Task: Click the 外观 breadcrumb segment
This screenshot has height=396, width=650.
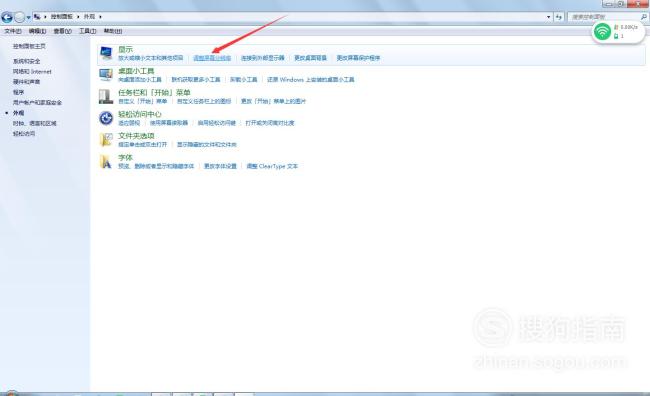Action: pos(89,17)
